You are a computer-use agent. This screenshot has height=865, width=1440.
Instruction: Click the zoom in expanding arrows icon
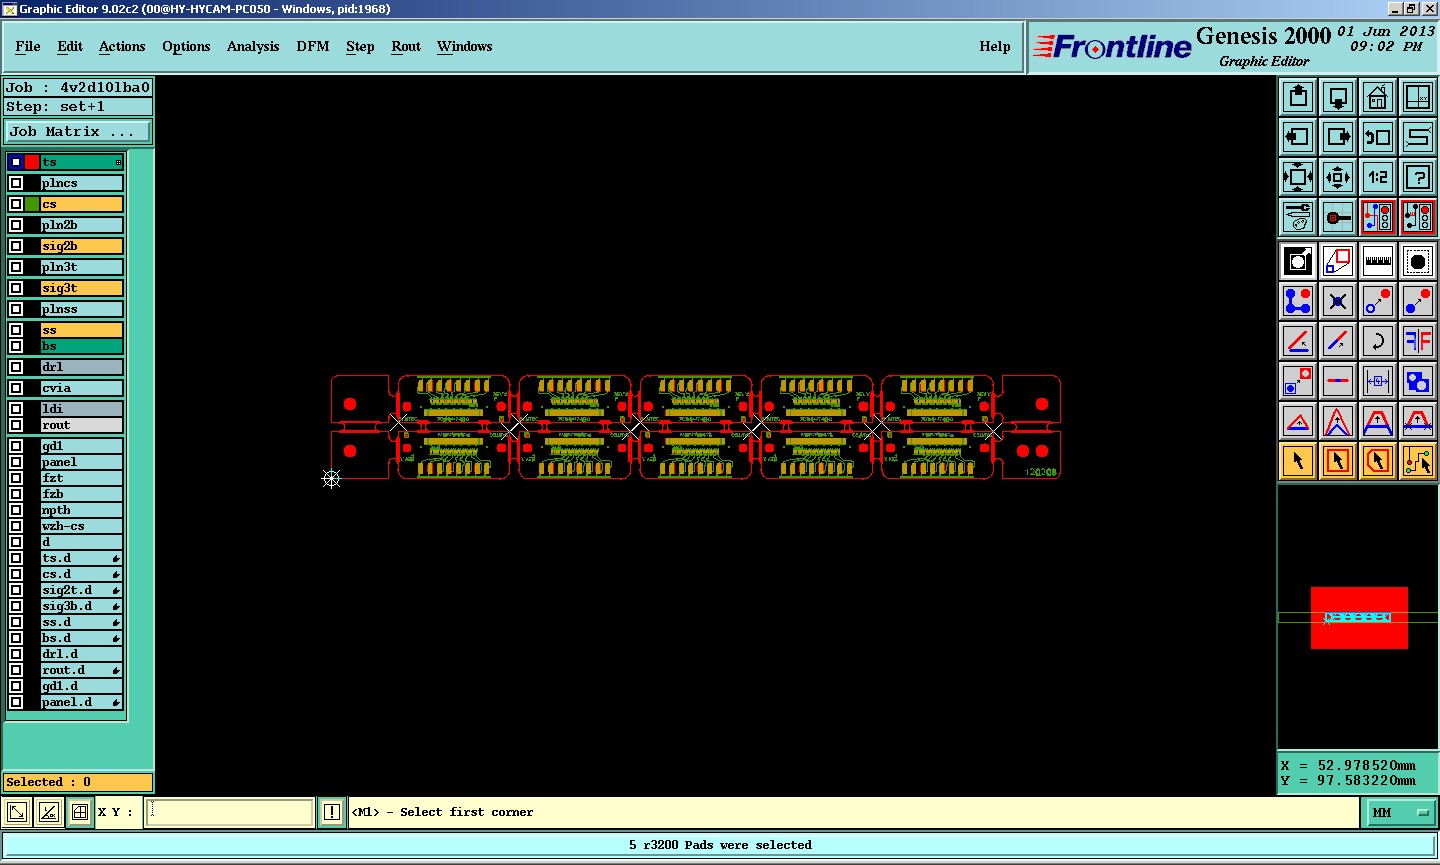click(1298, 177)
